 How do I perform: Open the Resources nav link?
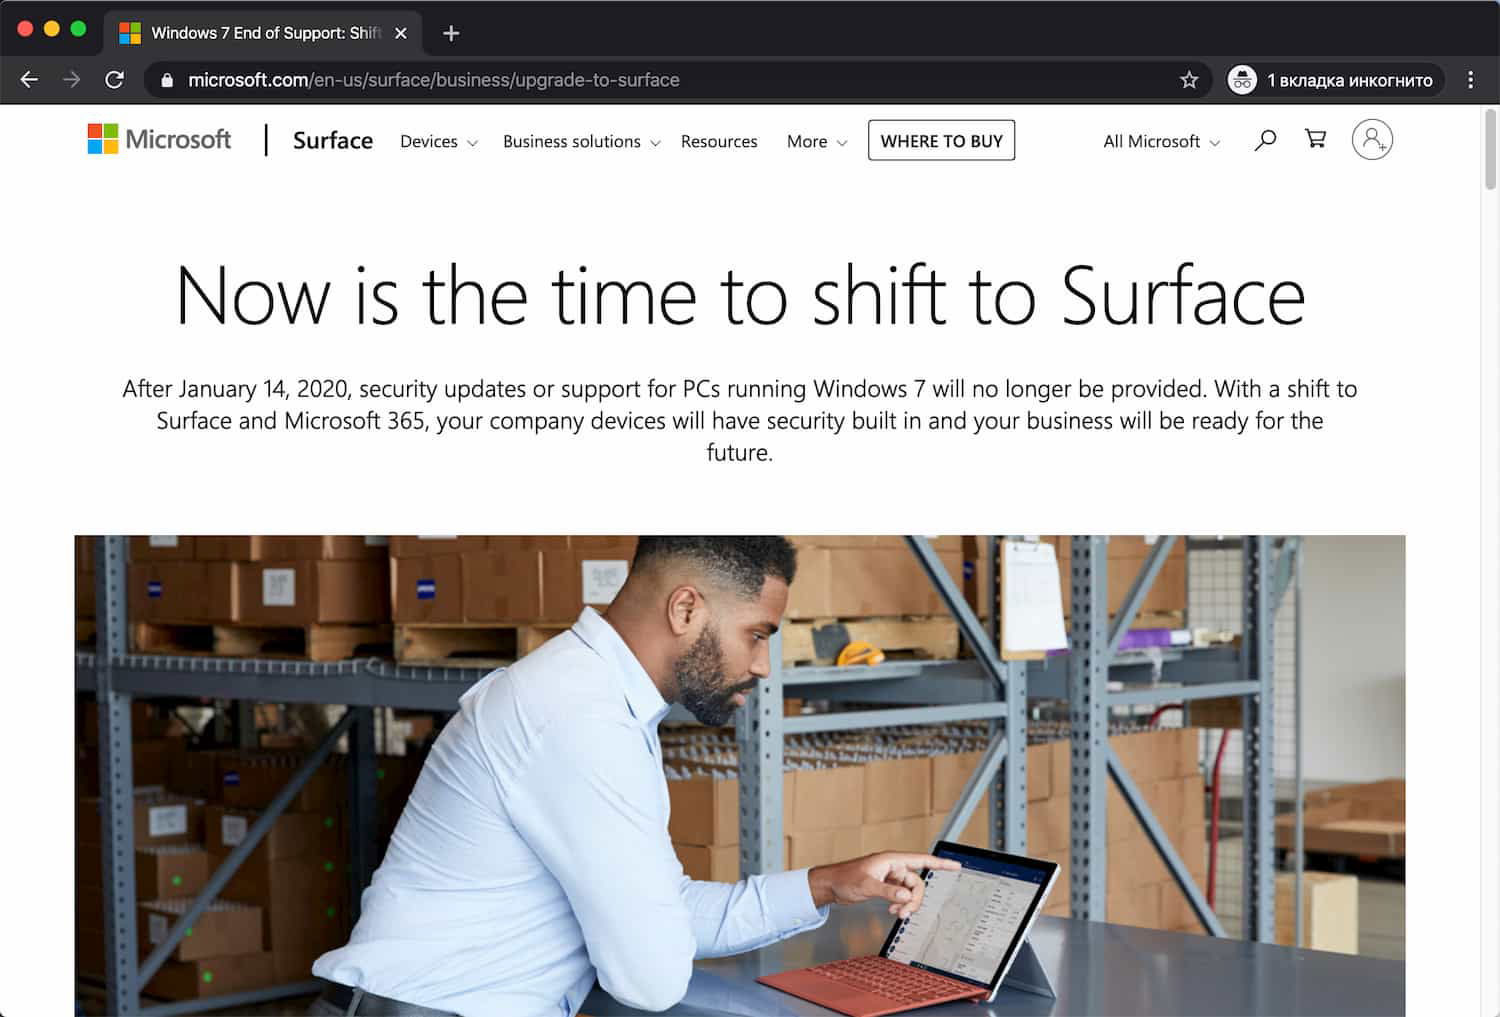pos(719,142)
